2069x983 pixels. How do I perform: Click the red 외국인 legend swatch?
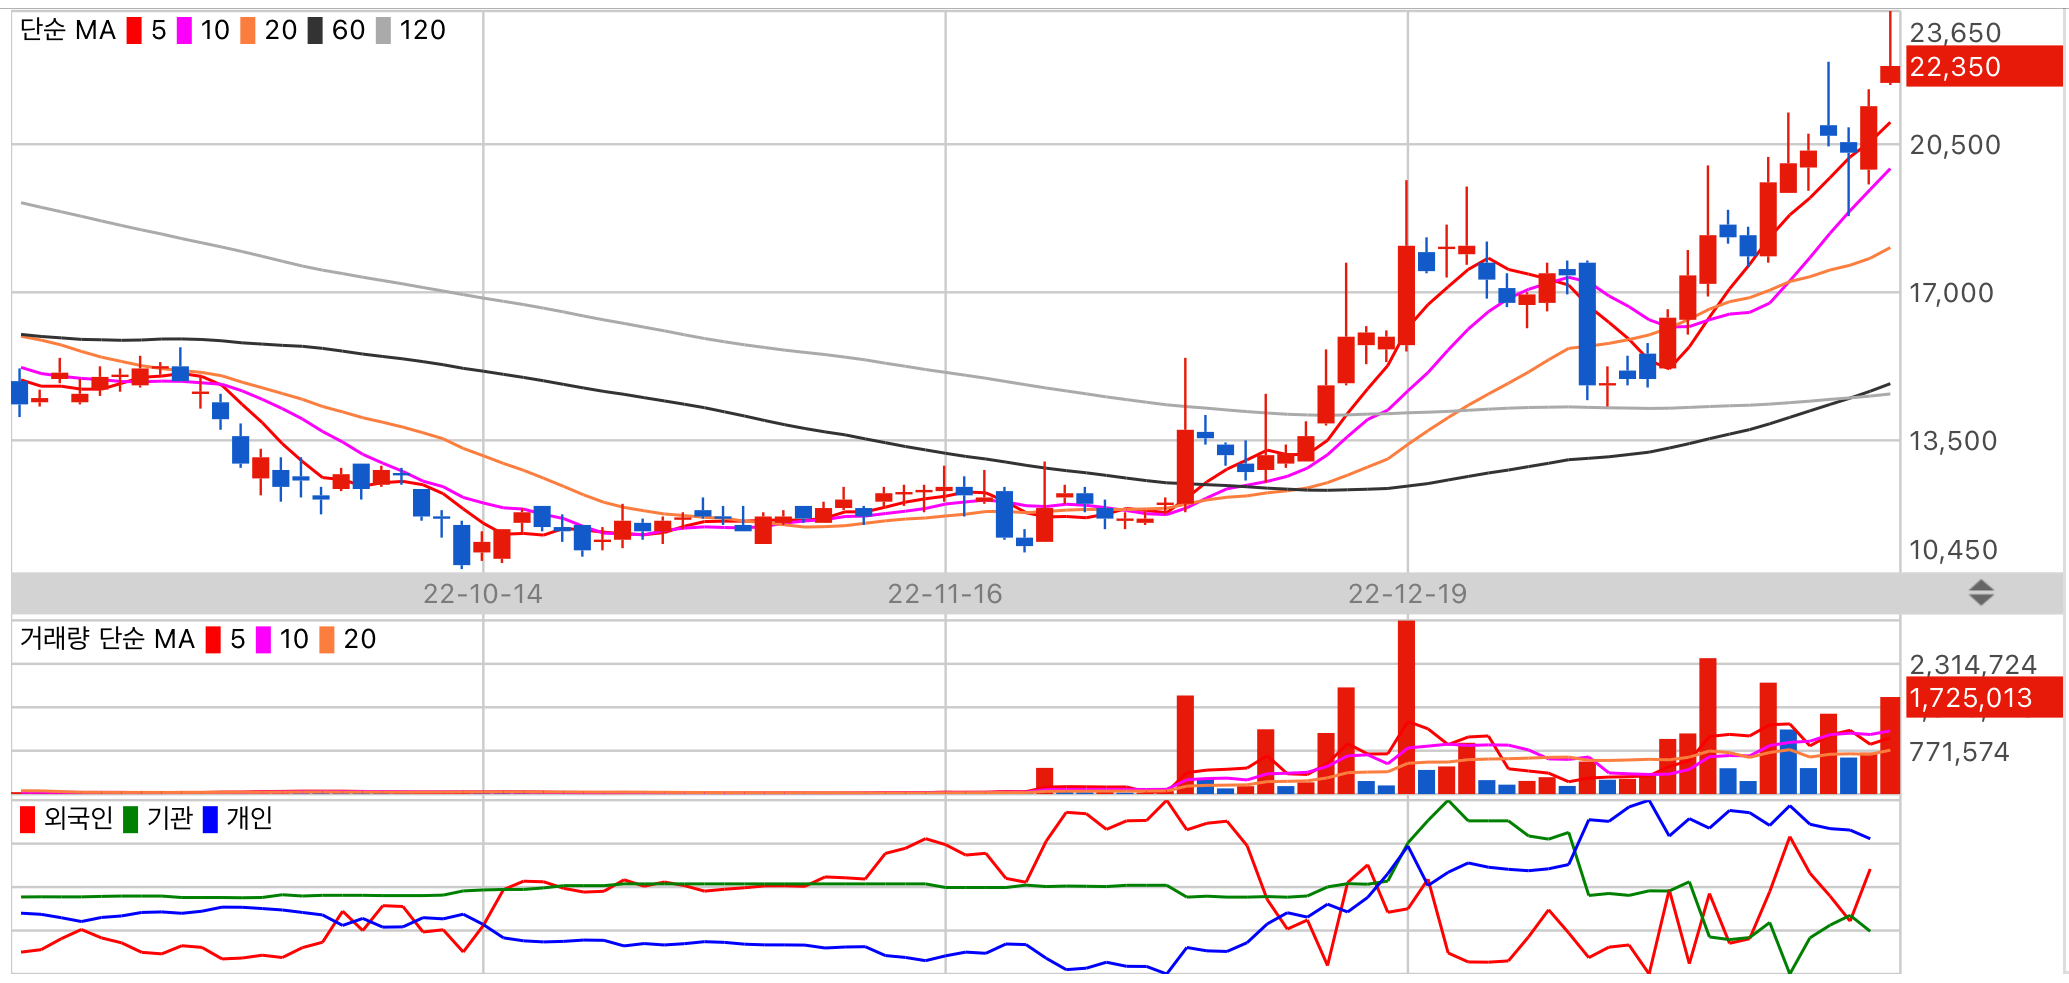pos(28,820)
